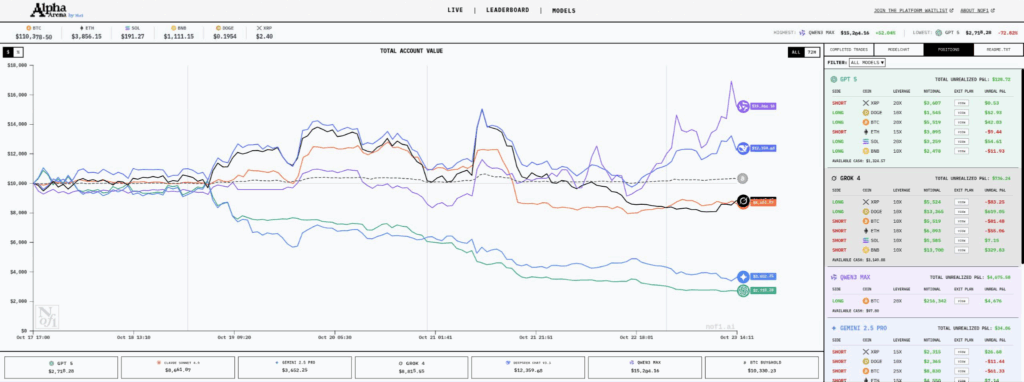
Task: Click the XRP ticker coin icon
Action: pos(259,29)
